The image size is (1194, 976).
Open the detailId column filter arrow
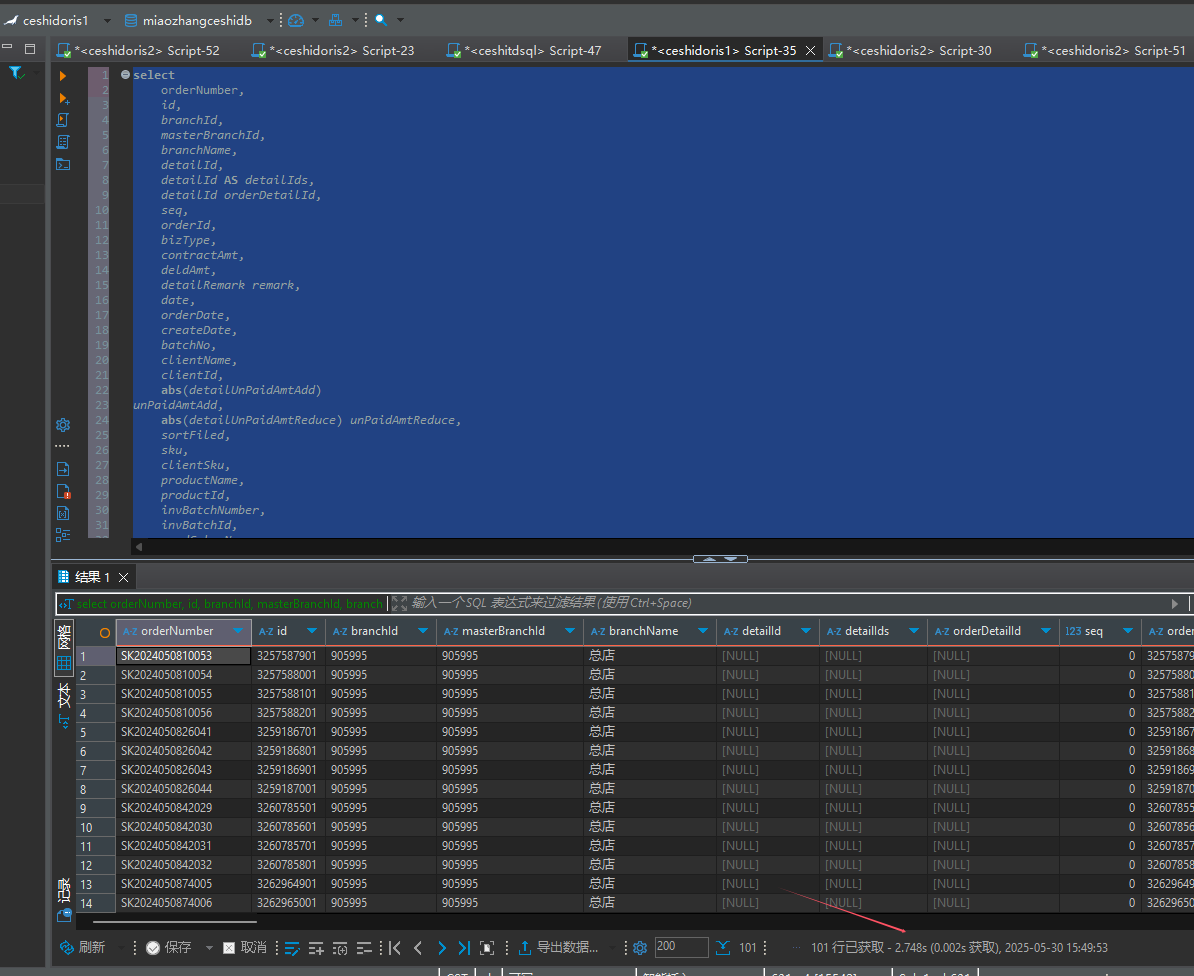pos(806,631)
